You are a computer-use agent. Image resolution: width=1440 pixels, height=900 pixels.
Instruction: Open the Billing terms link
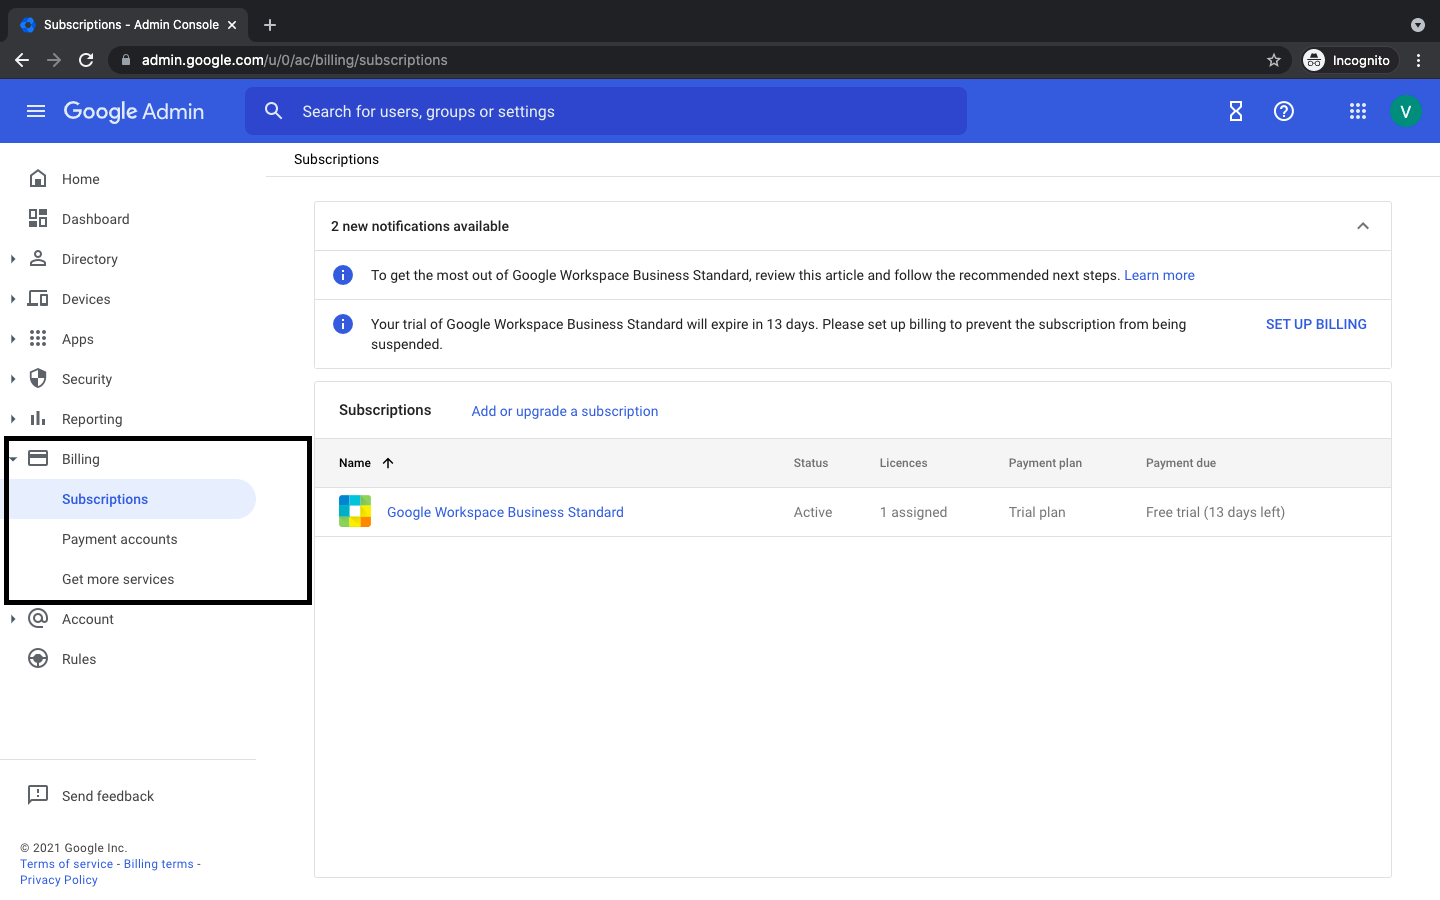click(x=159, y=864)
